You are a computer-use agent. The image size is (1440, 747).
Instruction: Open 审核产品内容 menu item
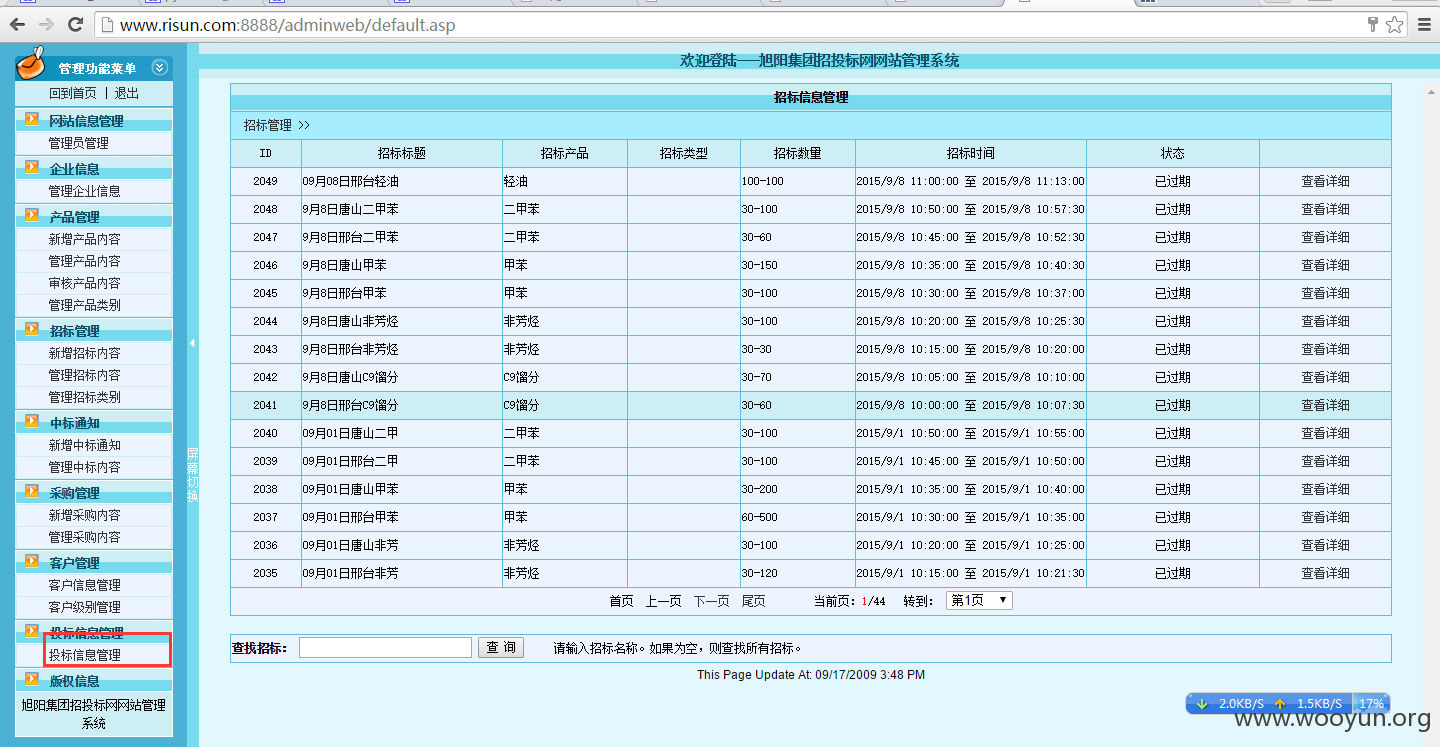coord(85,283)
